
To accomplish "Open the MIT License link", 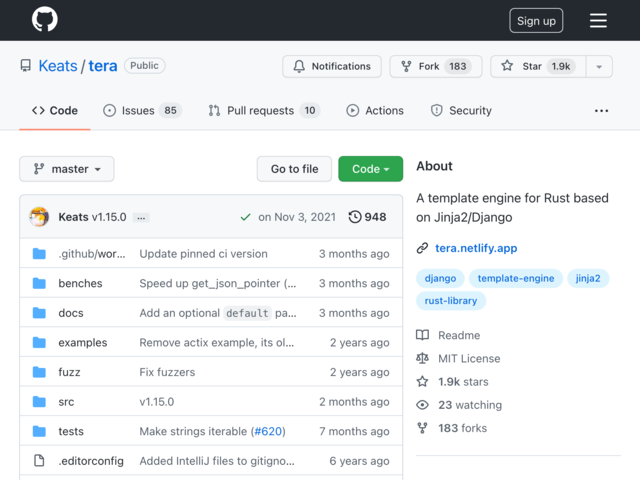I will [x=469, y=358].
